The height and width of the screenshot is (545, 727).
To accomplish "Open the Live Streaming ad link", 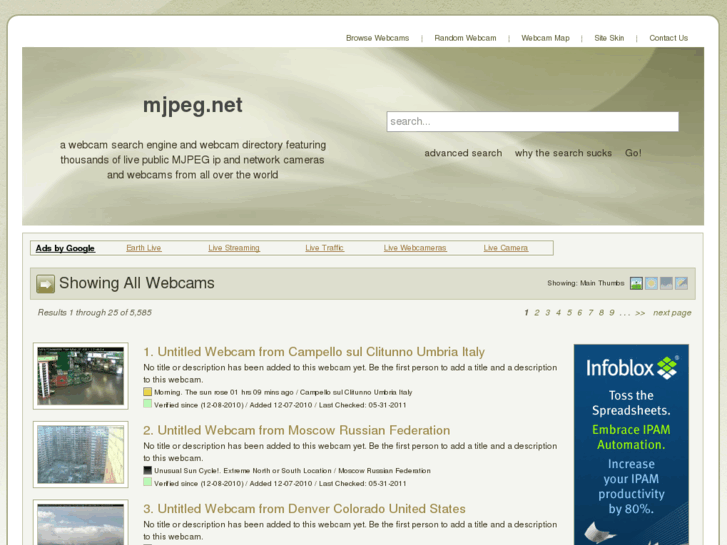I will 234,248.
